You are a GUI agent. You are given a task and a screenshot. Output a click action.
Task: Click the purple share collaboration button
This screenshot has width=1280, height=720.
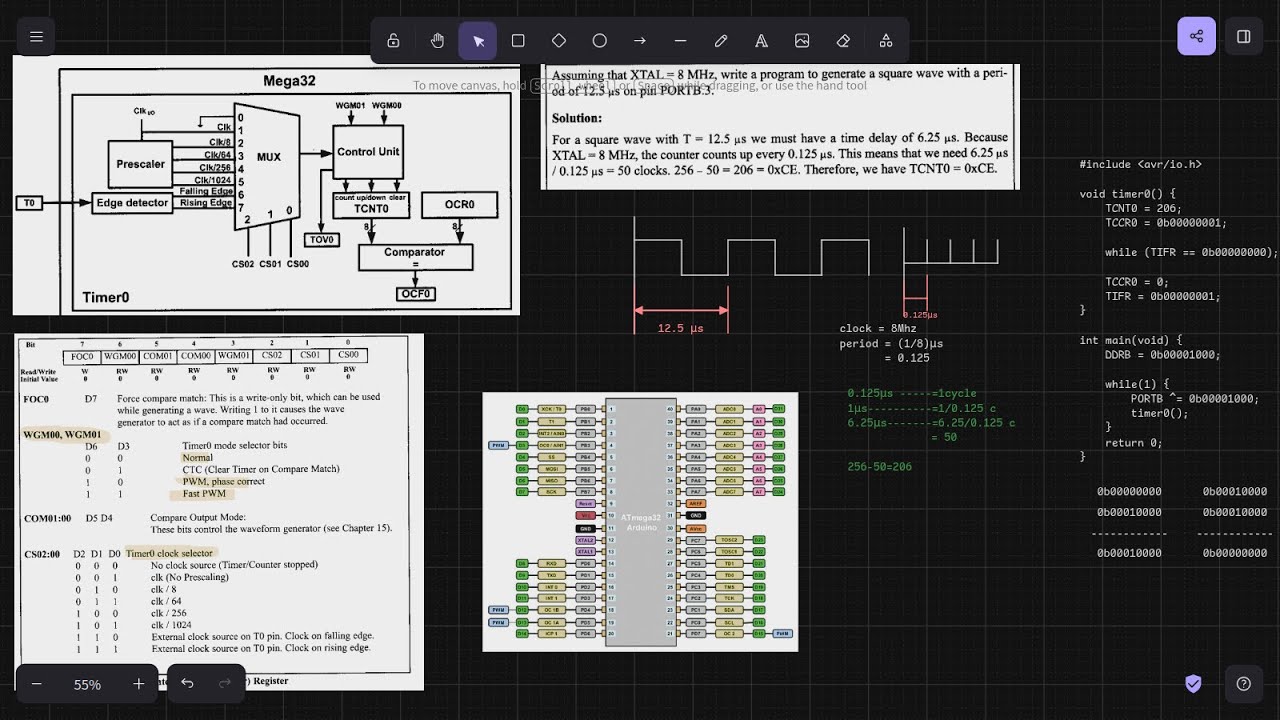(x=1196, y=37)
